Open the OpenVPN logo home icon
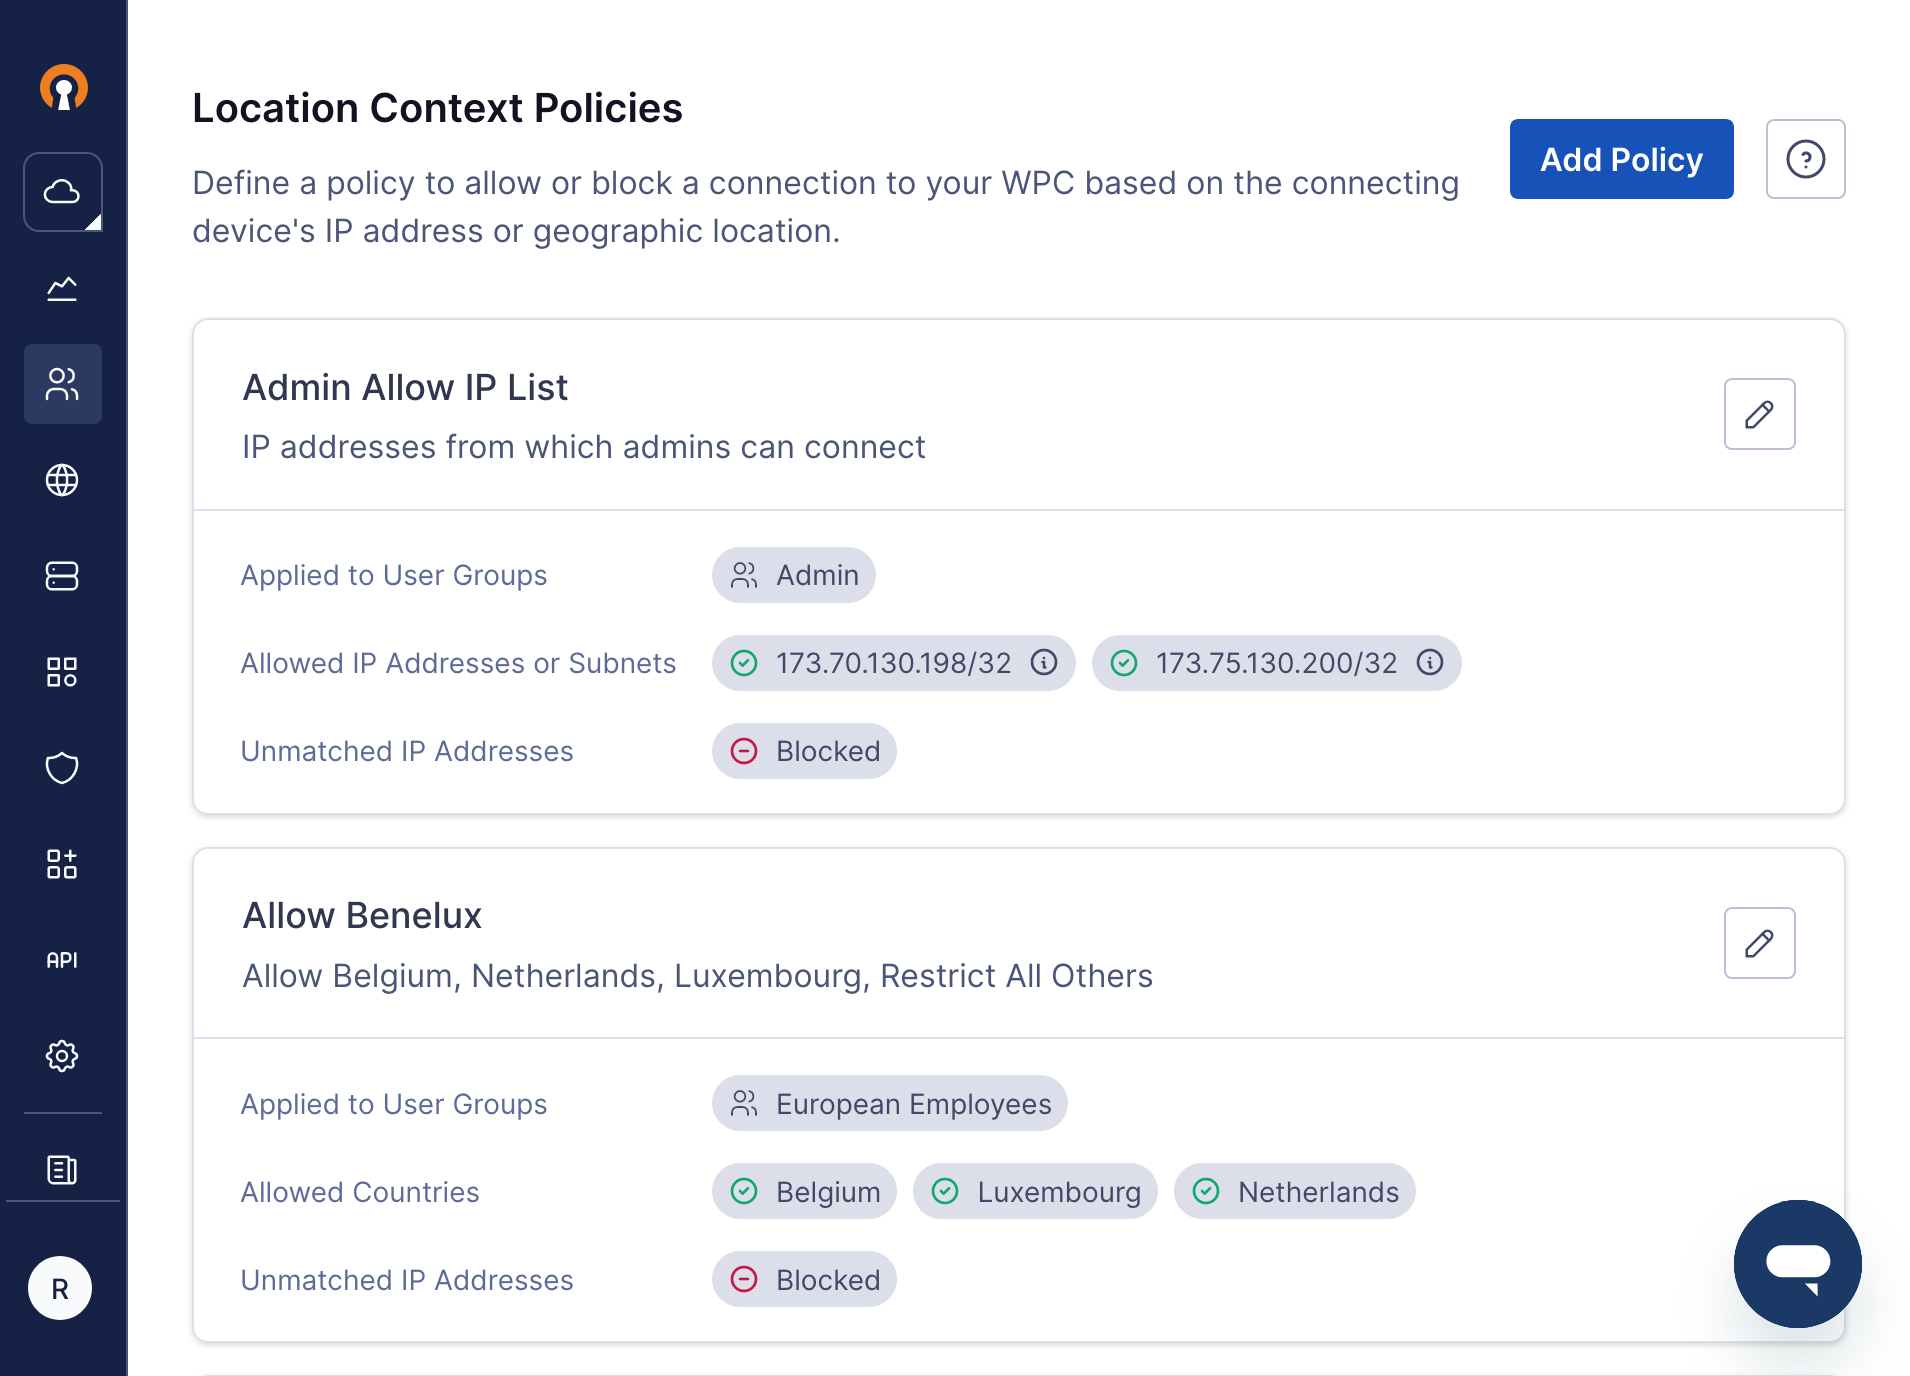The image size is (1910, 1376). 63,90
